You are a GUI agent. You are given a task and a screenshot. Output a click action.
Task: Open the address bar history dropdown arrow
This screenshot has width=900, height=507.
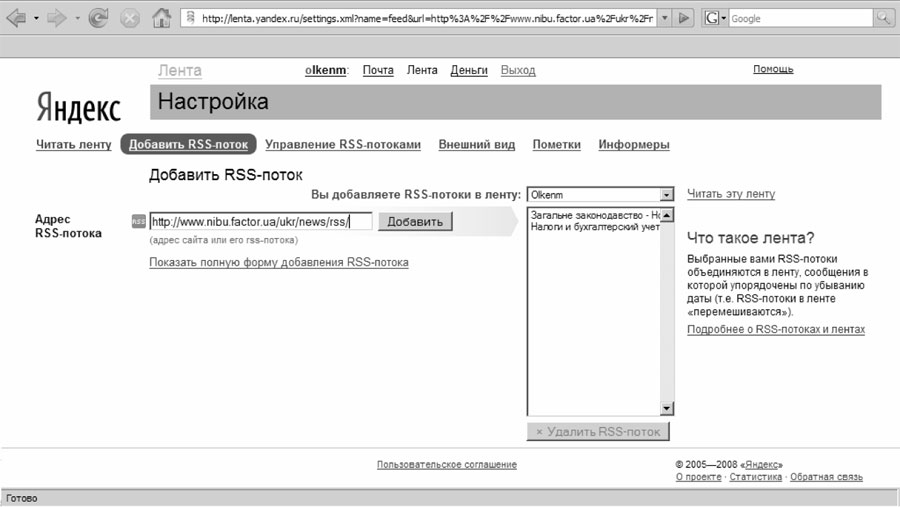[664, 18]
